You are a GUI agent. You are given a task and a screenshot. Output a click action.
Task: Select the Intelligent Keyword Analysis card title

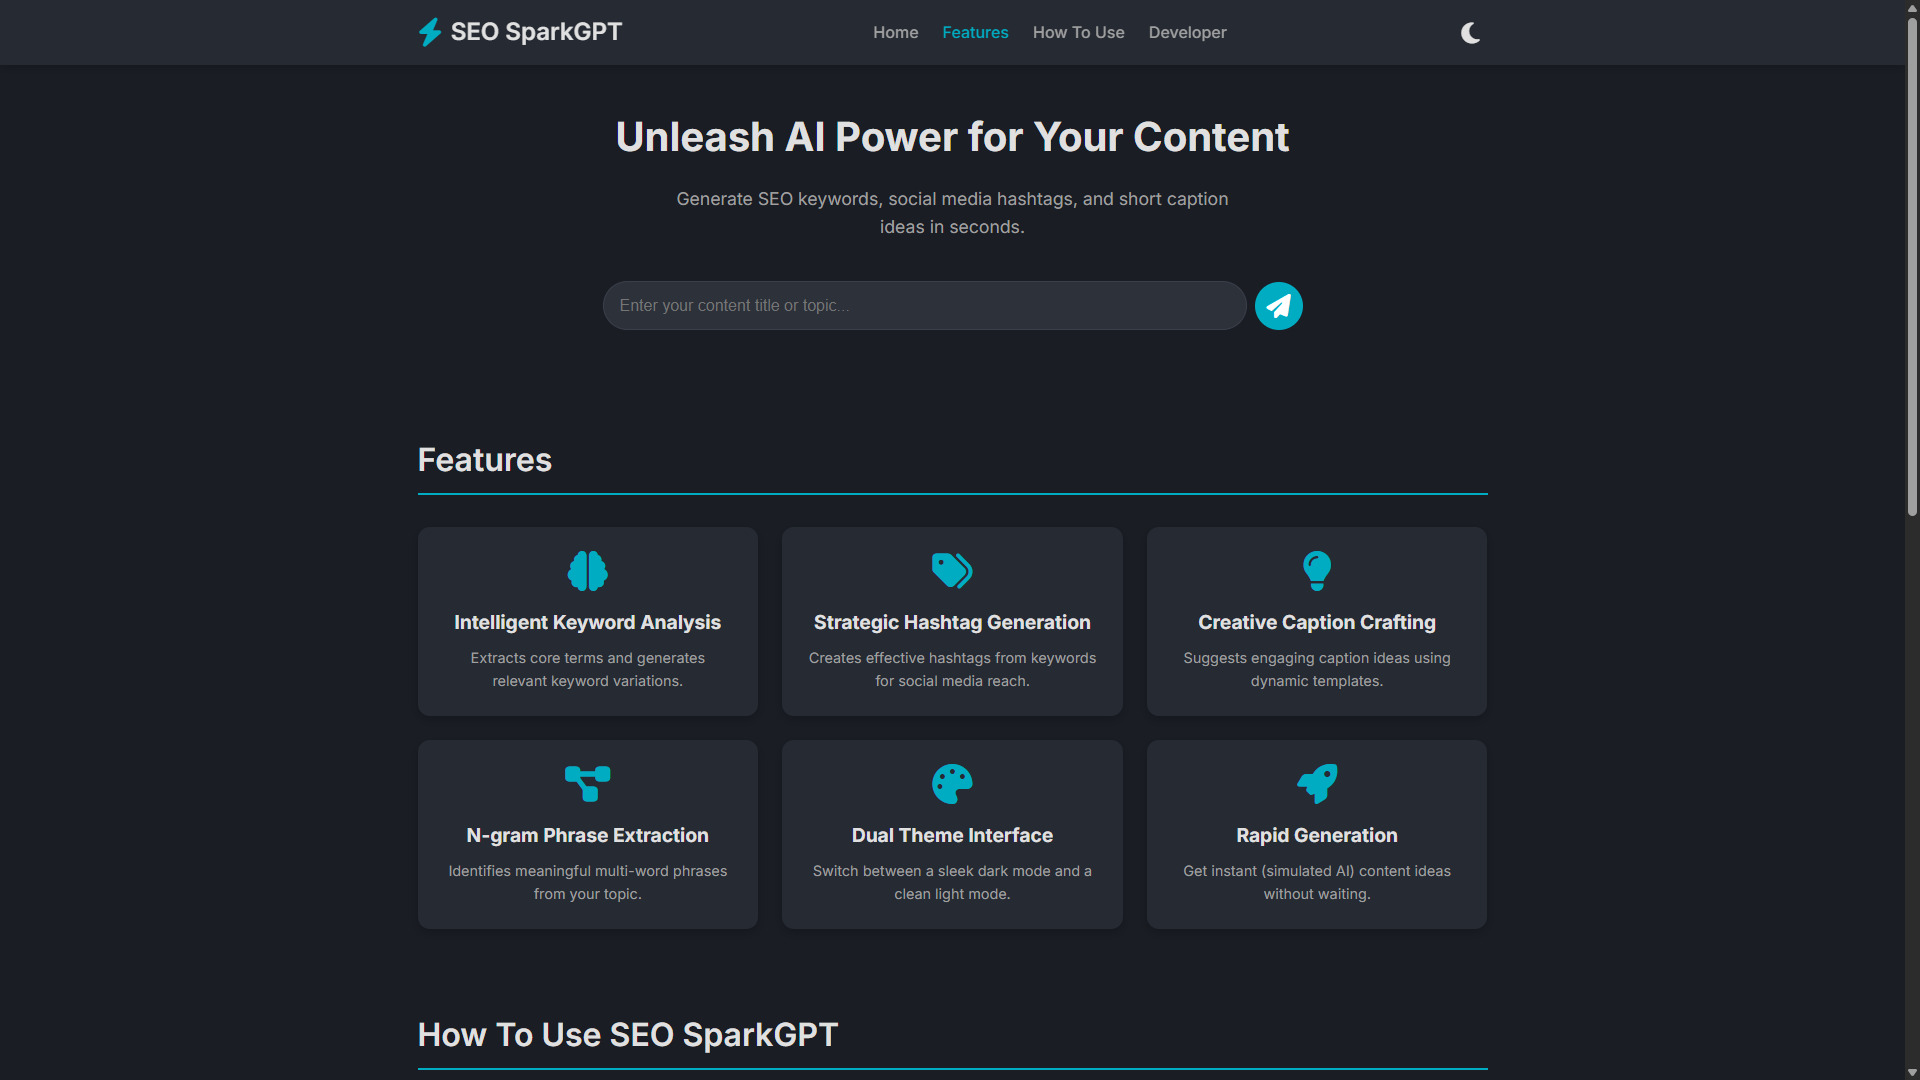pos(587,622)
